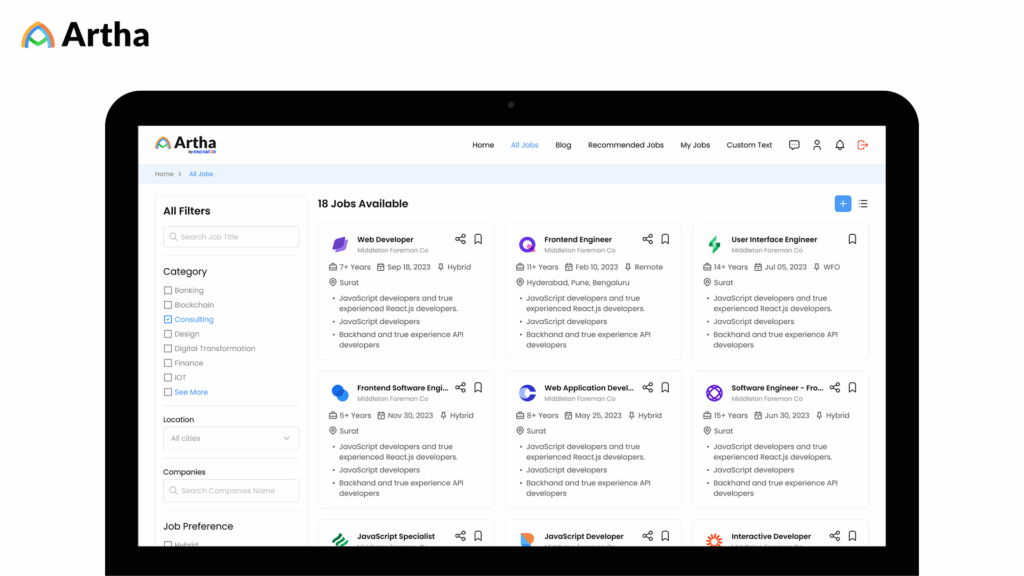Screen dimensions: 1024x576
Task: Bookmark the Frontend Engineer job
Action: (665, 239)
